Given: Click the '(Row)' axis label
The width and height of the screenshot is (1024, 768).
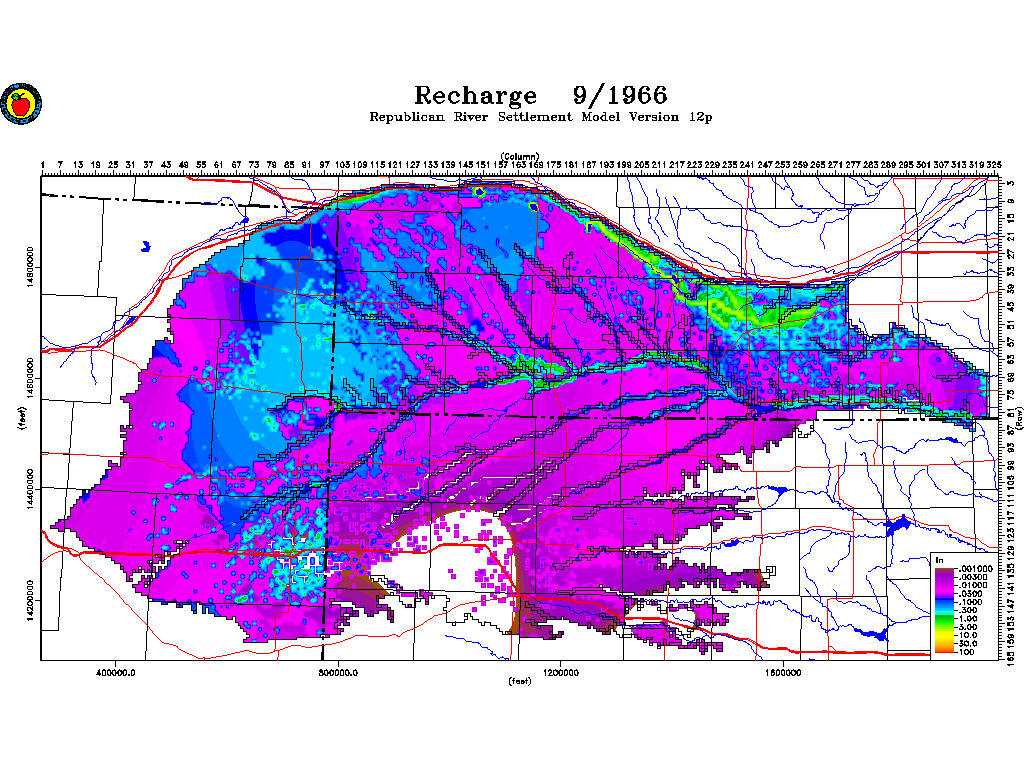Looking at the screenshot, I should [1017, 418].
